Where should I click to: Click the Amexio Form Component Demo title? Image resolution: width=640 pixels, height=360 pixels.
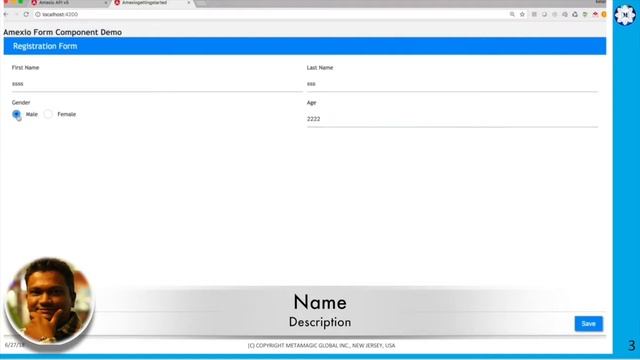click(x=62, y=32)
